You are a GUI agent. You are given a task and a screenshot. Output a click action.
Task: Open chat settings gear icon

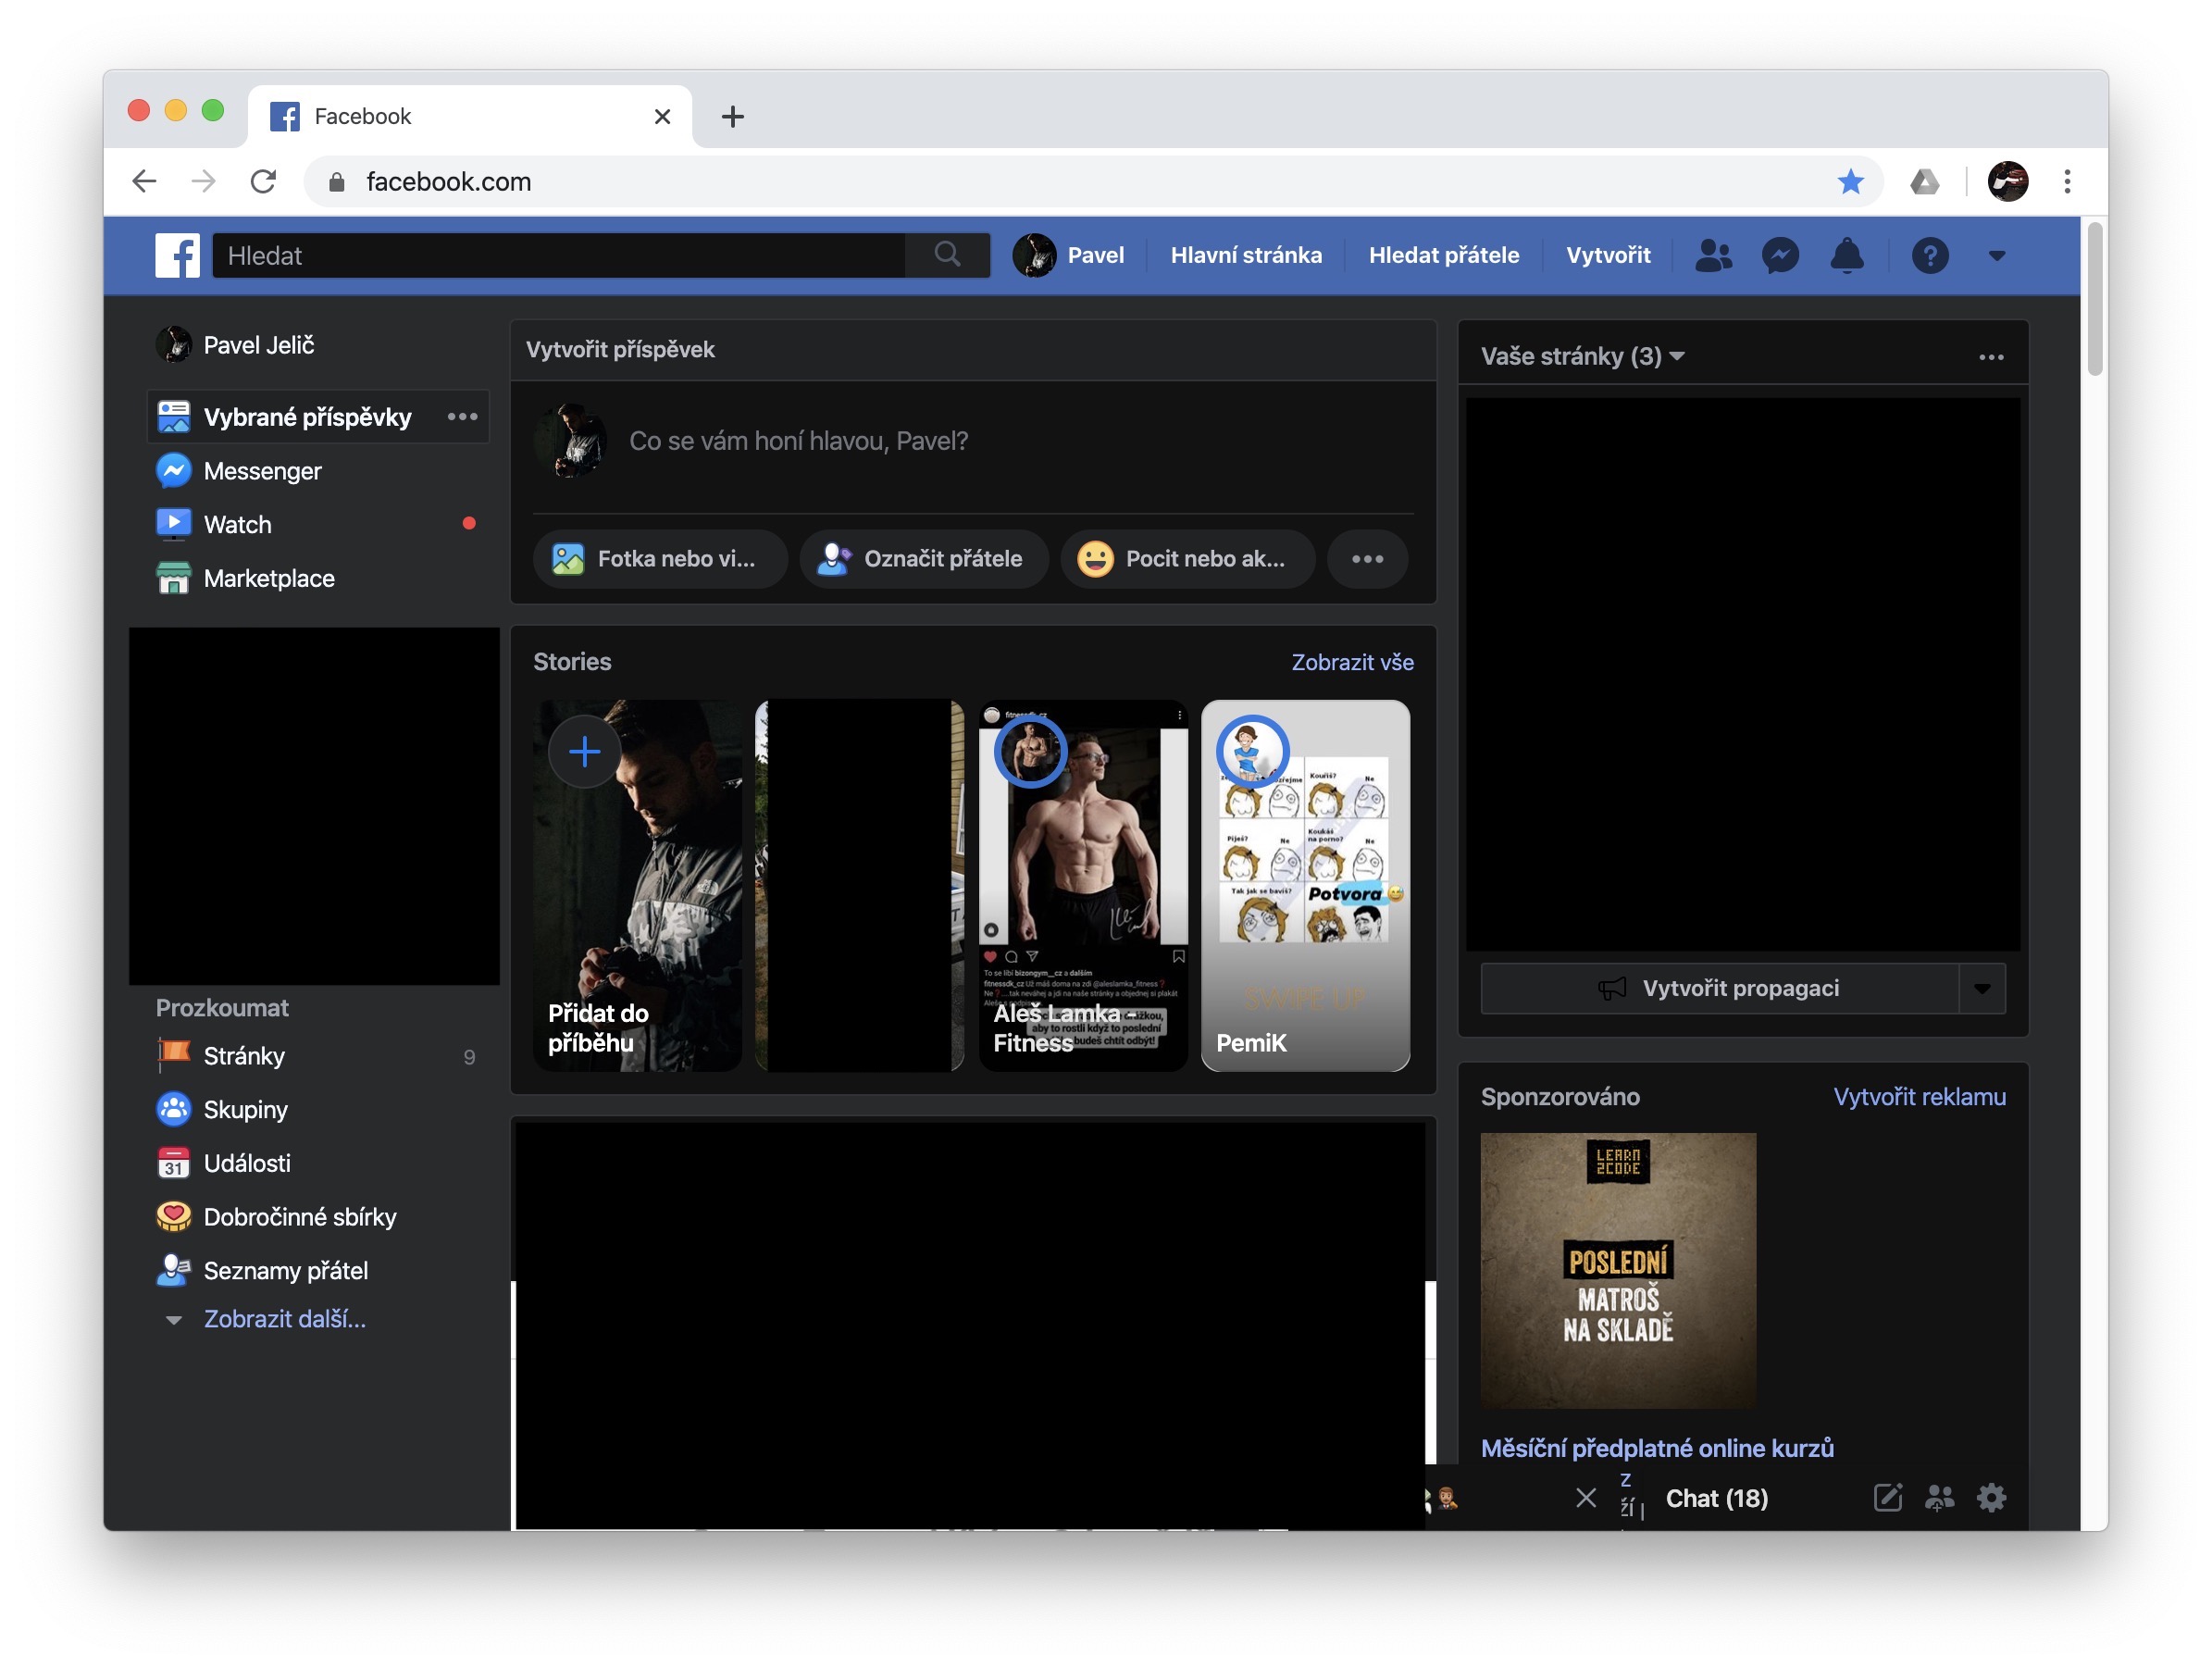click(x=1991, y=1497)
